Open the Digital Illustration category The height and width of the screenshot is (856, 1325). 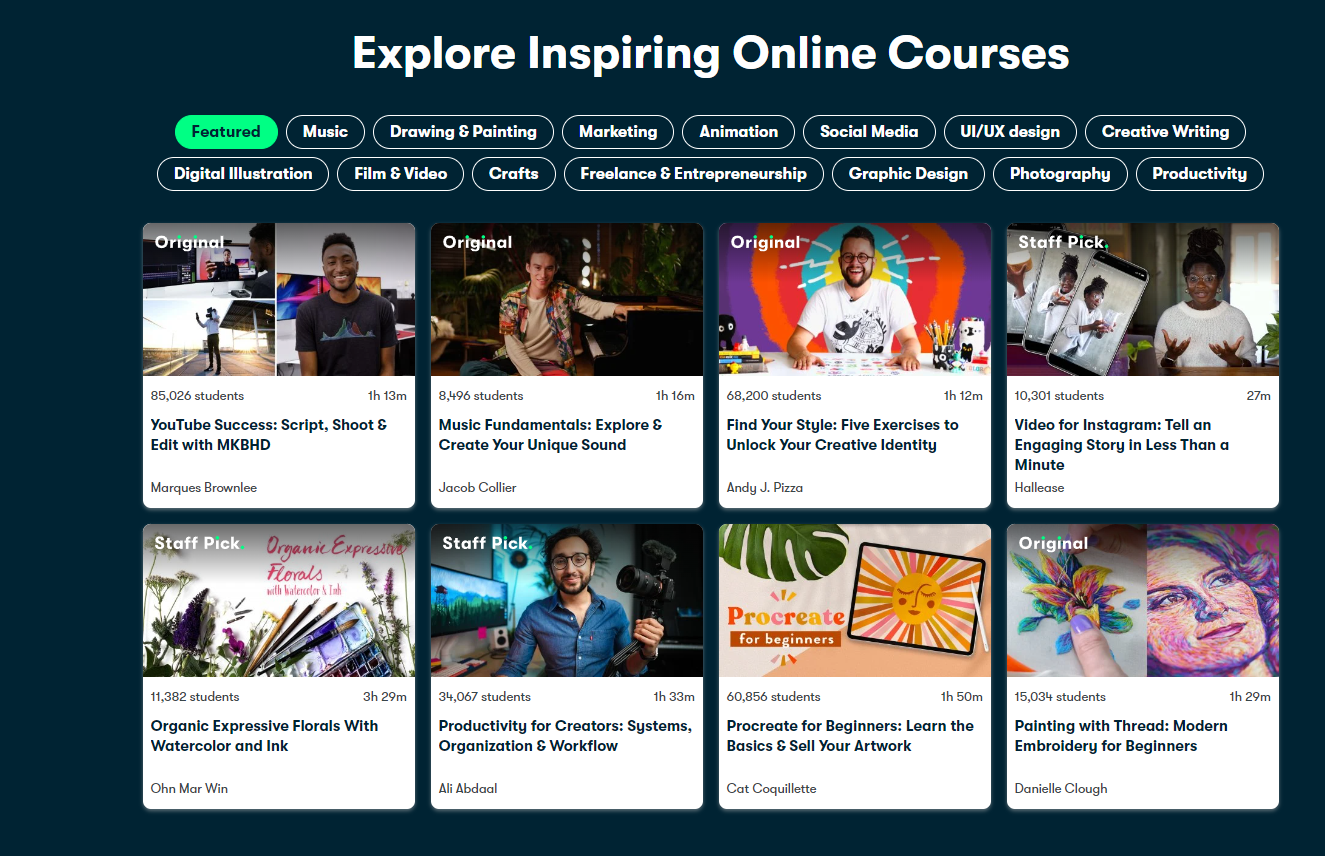tap(243, 174)
